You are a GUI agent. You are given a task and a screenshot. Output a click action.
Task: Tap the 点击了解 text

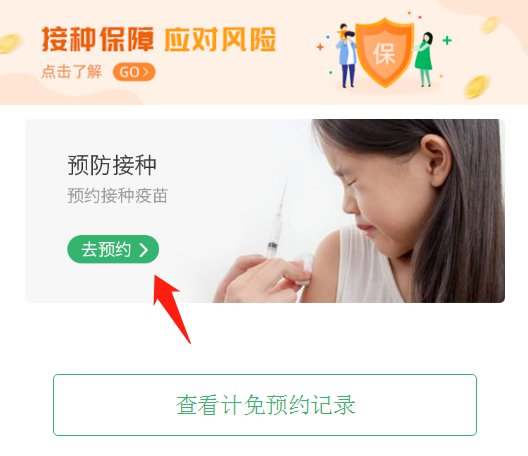click(x=71, y=72)
